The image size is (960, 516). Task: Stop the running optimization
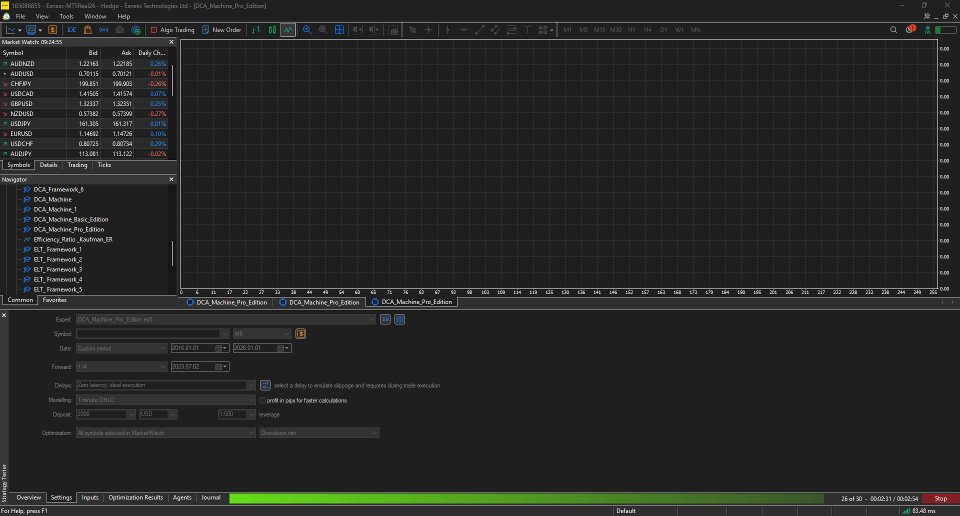940,499
